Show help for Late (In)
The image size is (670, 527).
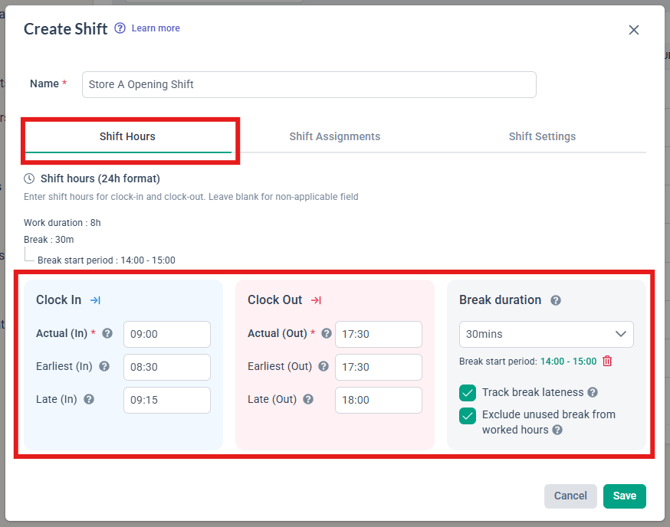click(89, 399)
